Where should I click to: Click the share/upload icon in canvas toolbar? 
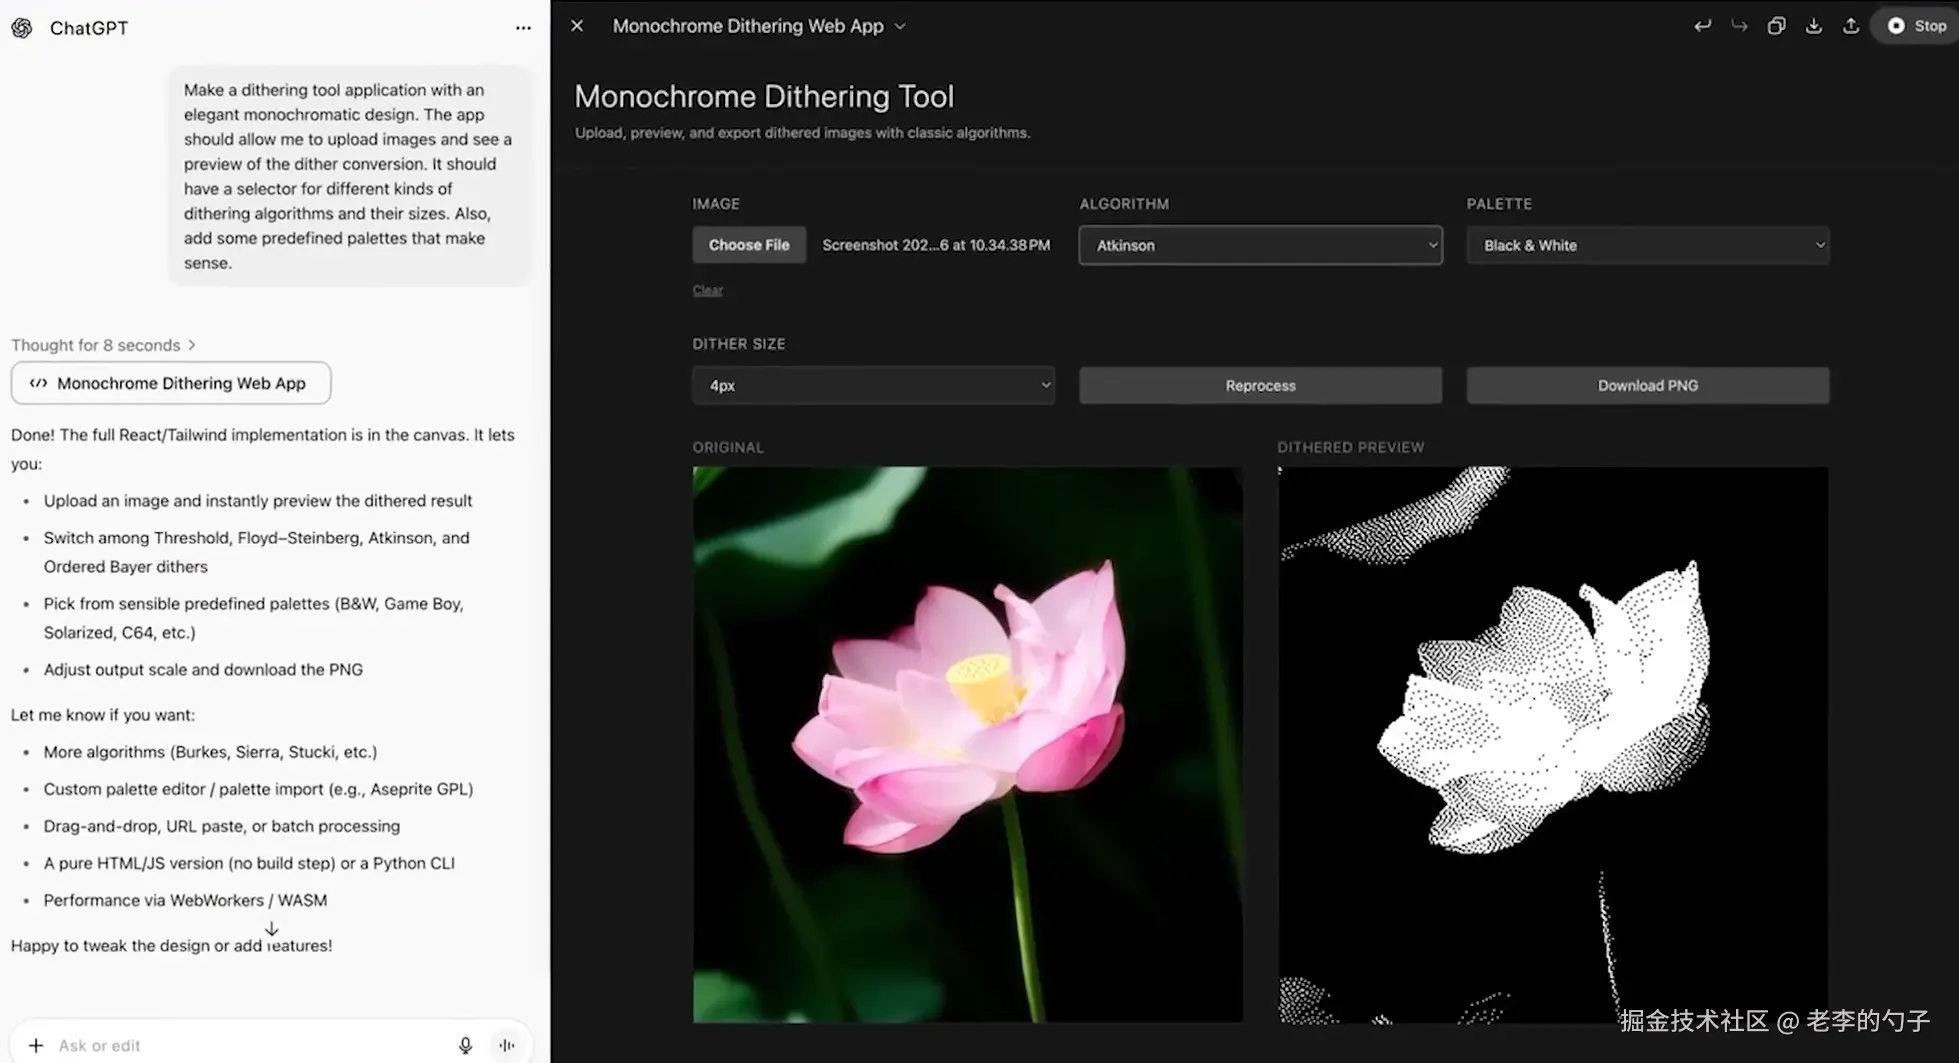1851,26
